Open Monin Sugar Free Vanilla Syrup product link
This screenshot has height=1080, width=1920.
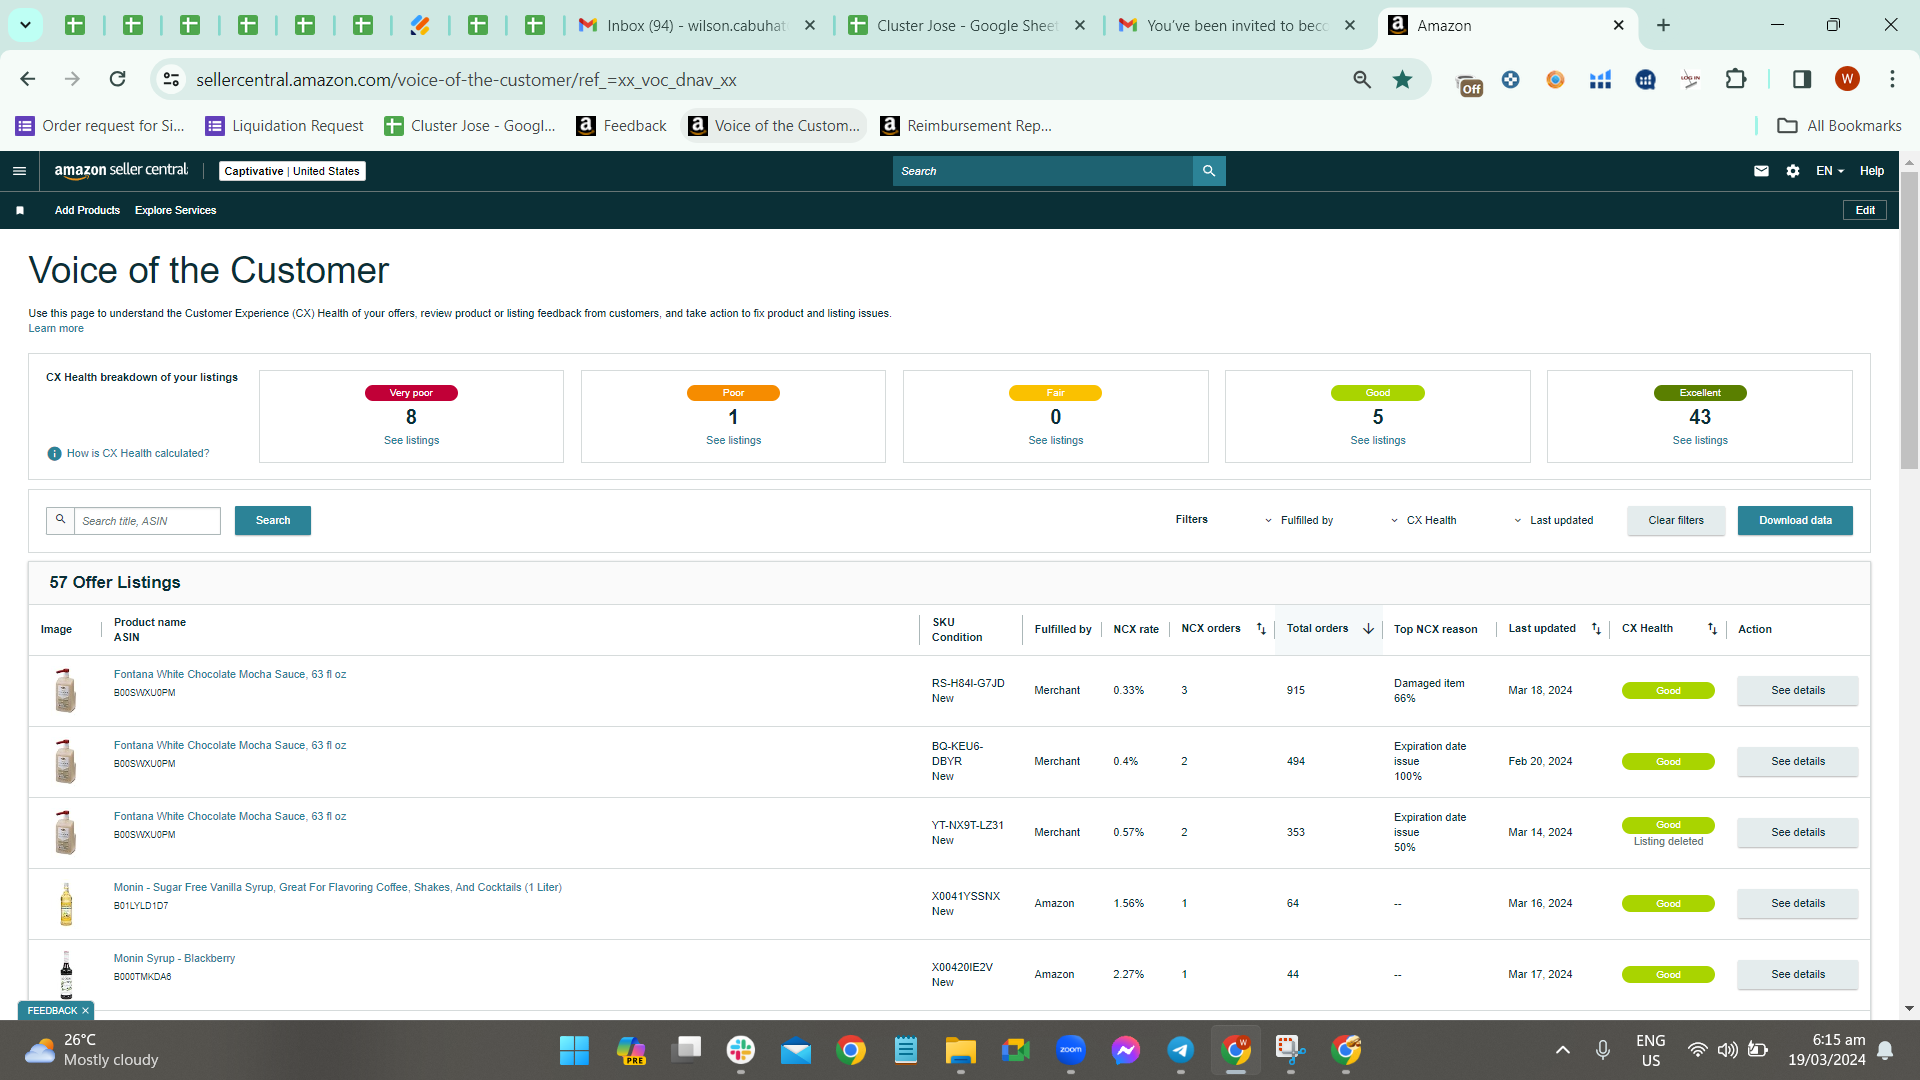pyautogui.click(x=338, y=888)
